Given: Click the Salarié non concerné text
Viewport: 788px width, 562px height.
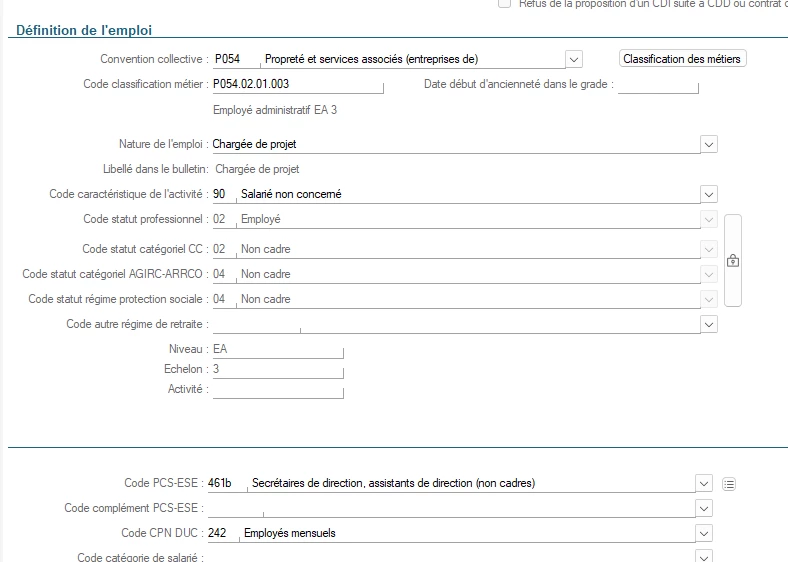Looking at the screenshot, I should pyautogui.click(x=291, y=194).
